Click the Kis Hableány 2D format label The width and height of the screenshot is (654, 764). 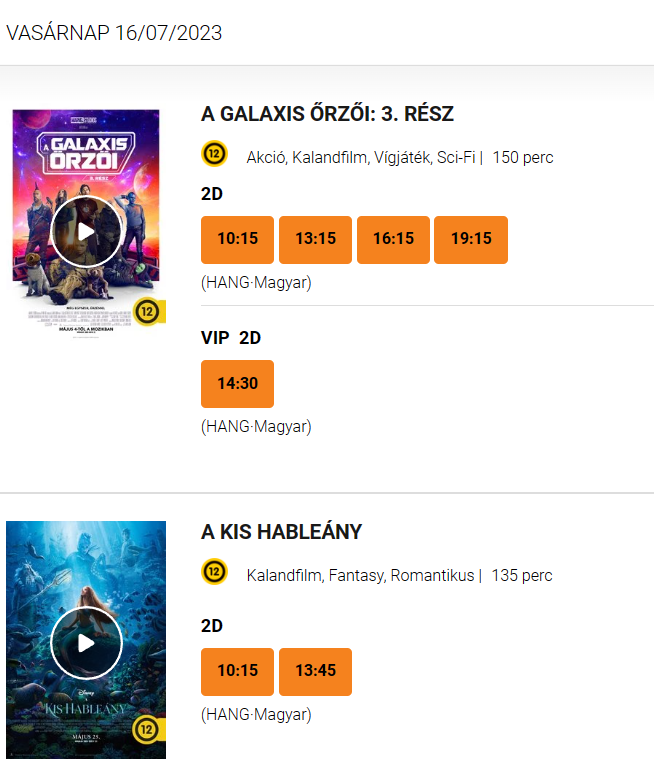tap(212, 626)
